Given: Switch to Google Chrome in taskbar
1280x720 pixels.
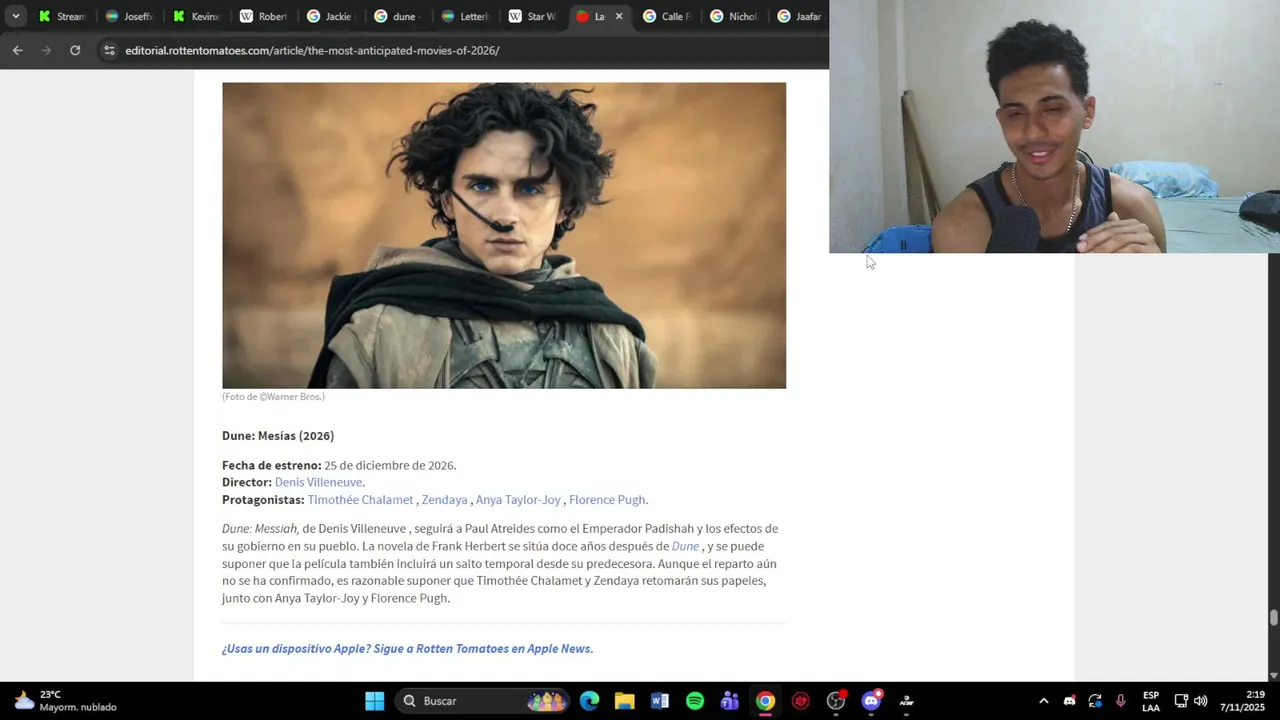Looking at the screenshot, I should pos(765,701).
